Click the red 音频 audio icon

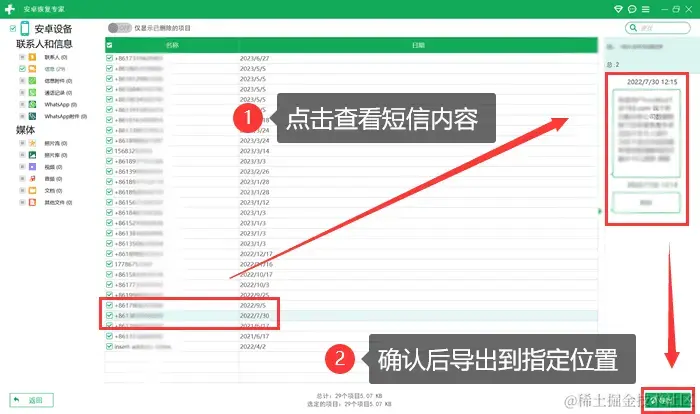(32, 179)
